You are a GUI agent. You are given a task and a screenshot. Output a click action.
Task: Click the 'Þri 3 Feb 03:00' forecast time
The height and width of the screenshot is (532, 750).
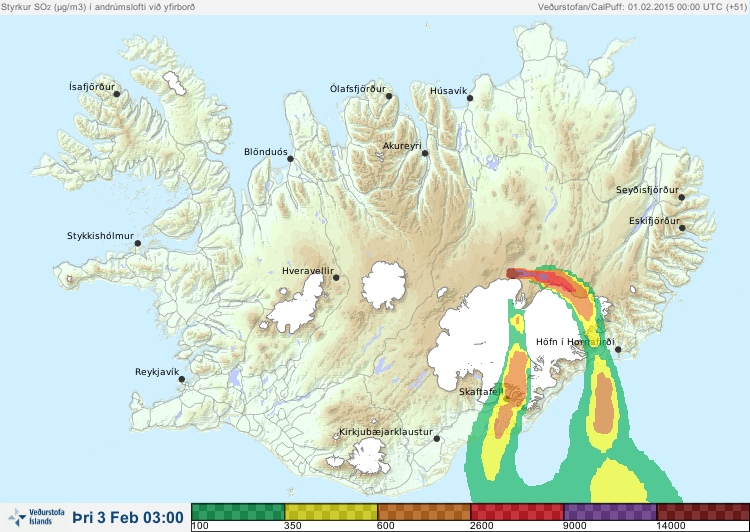[128, 518]
